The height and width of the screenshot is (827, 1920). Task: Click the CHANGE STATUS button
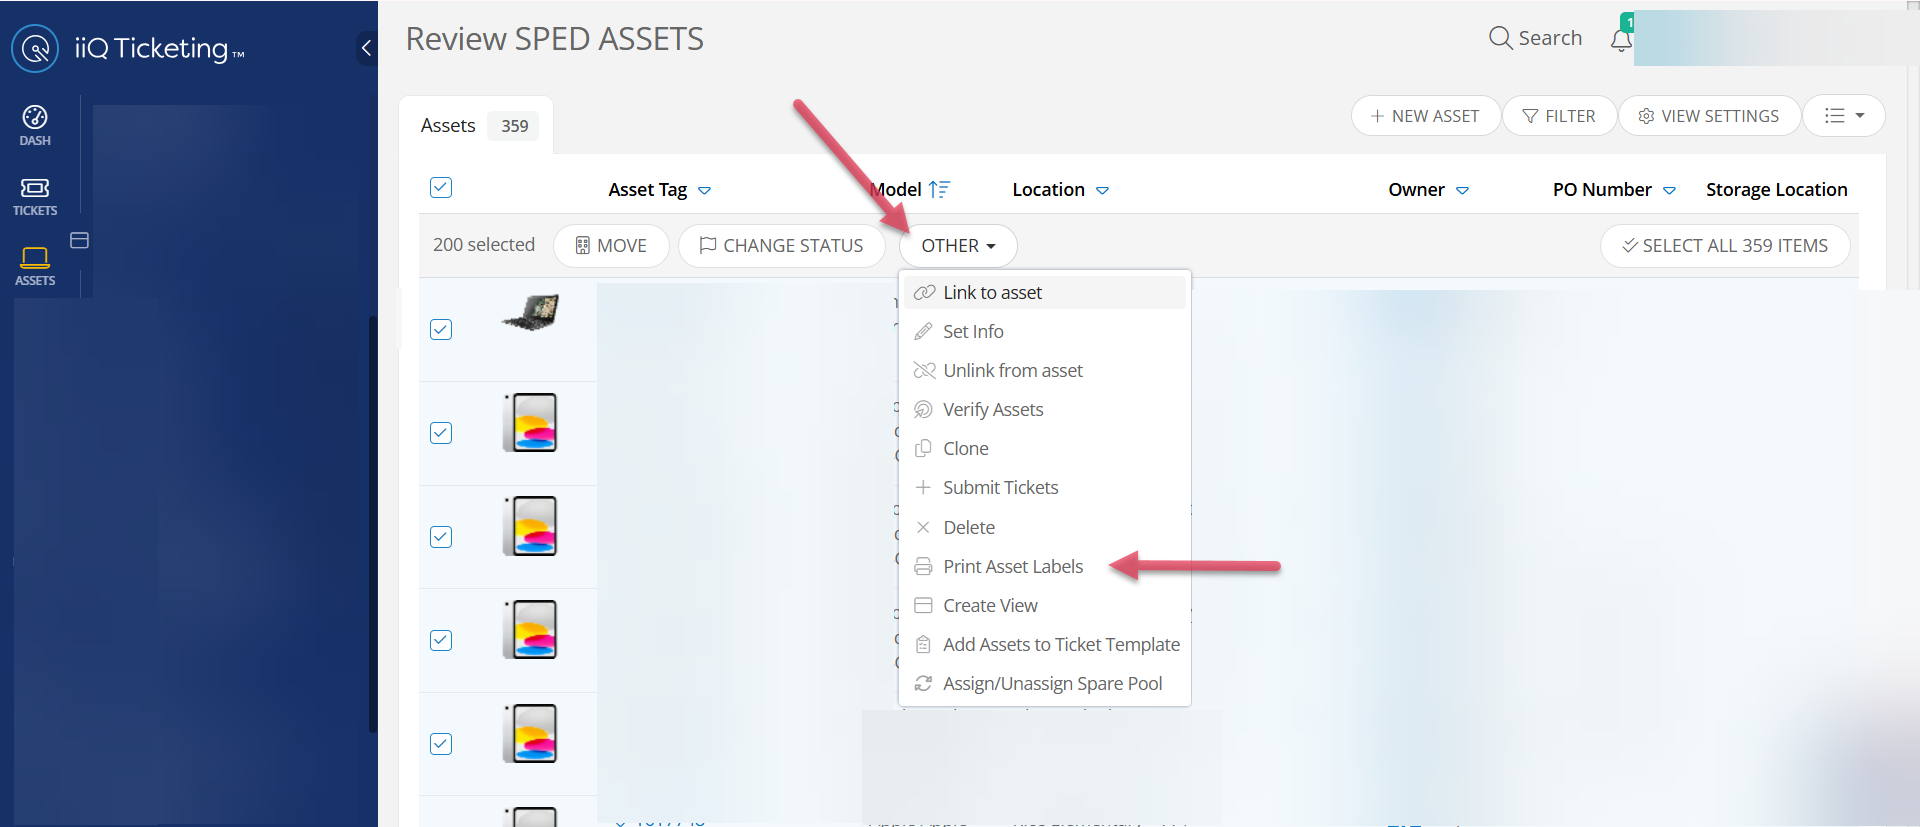pos(782,246)
